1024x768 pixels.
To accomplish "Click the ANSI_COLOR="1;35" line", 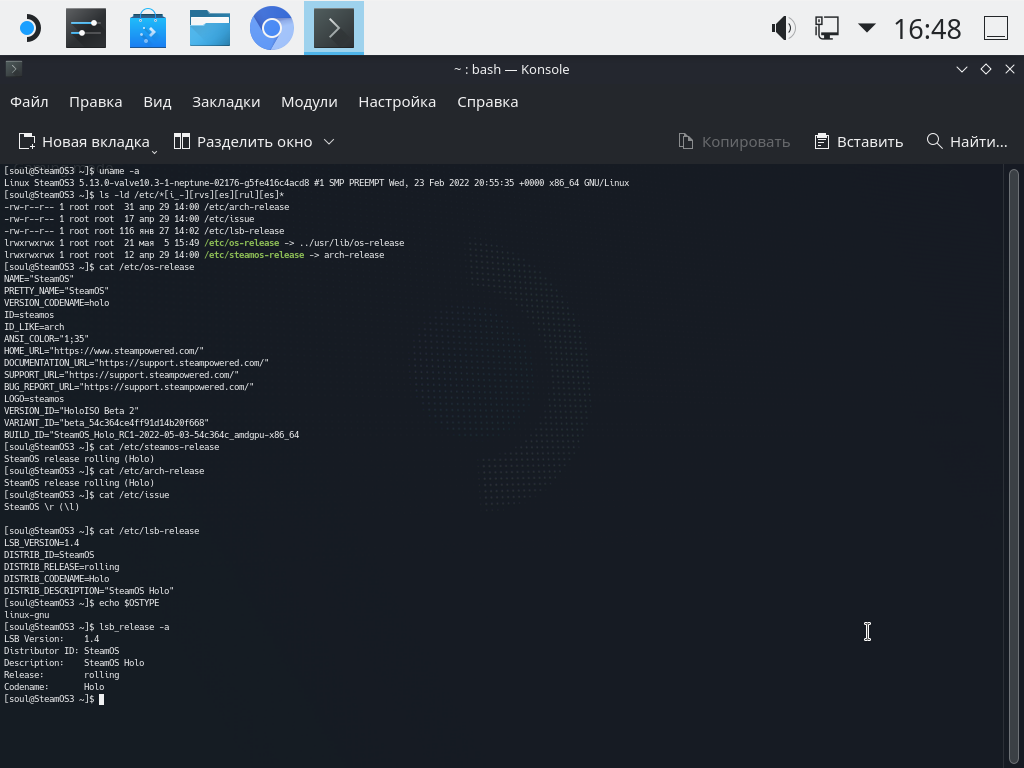I will 46,339.
